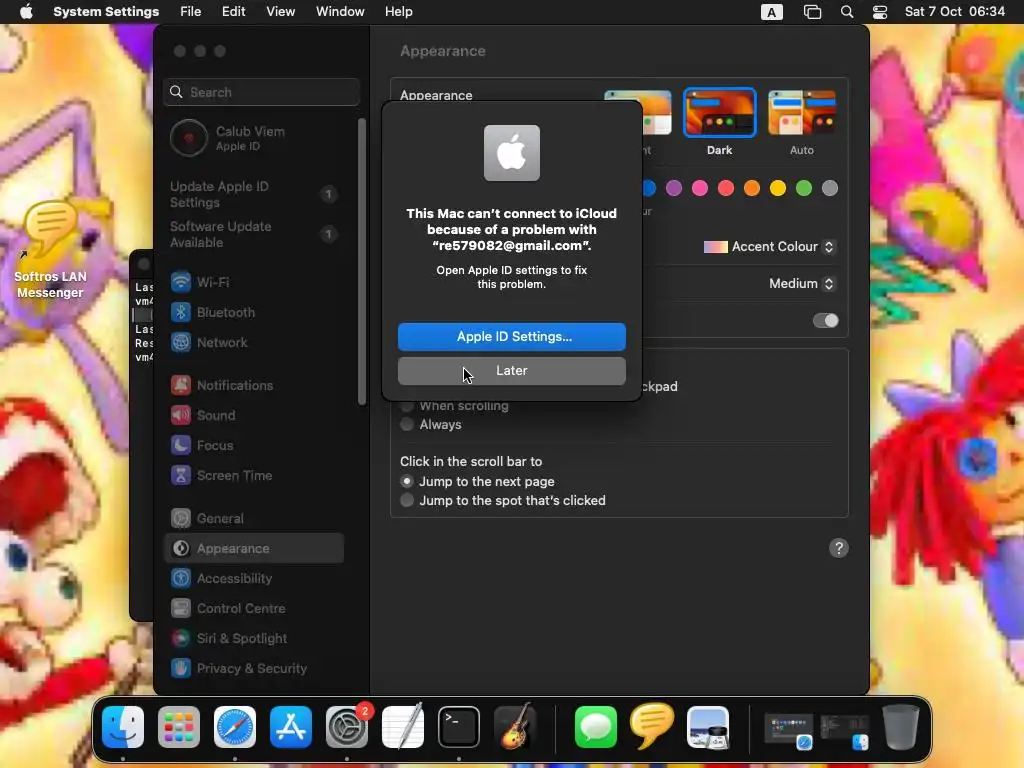This screenshot has width=1024, height=768.
Task: Choose the Dark appearance thumbnail
Action: tap(719, 113)
